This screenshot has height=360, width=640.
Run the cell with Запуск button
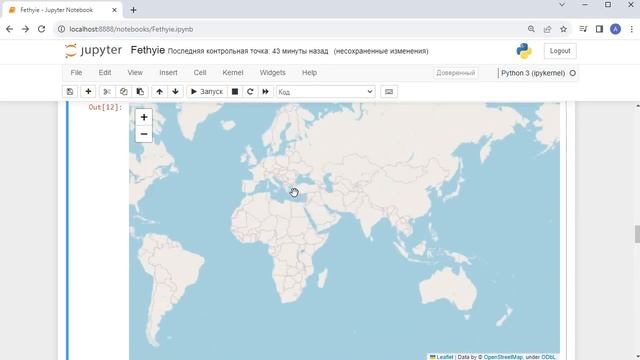click(x=207, y=92)
